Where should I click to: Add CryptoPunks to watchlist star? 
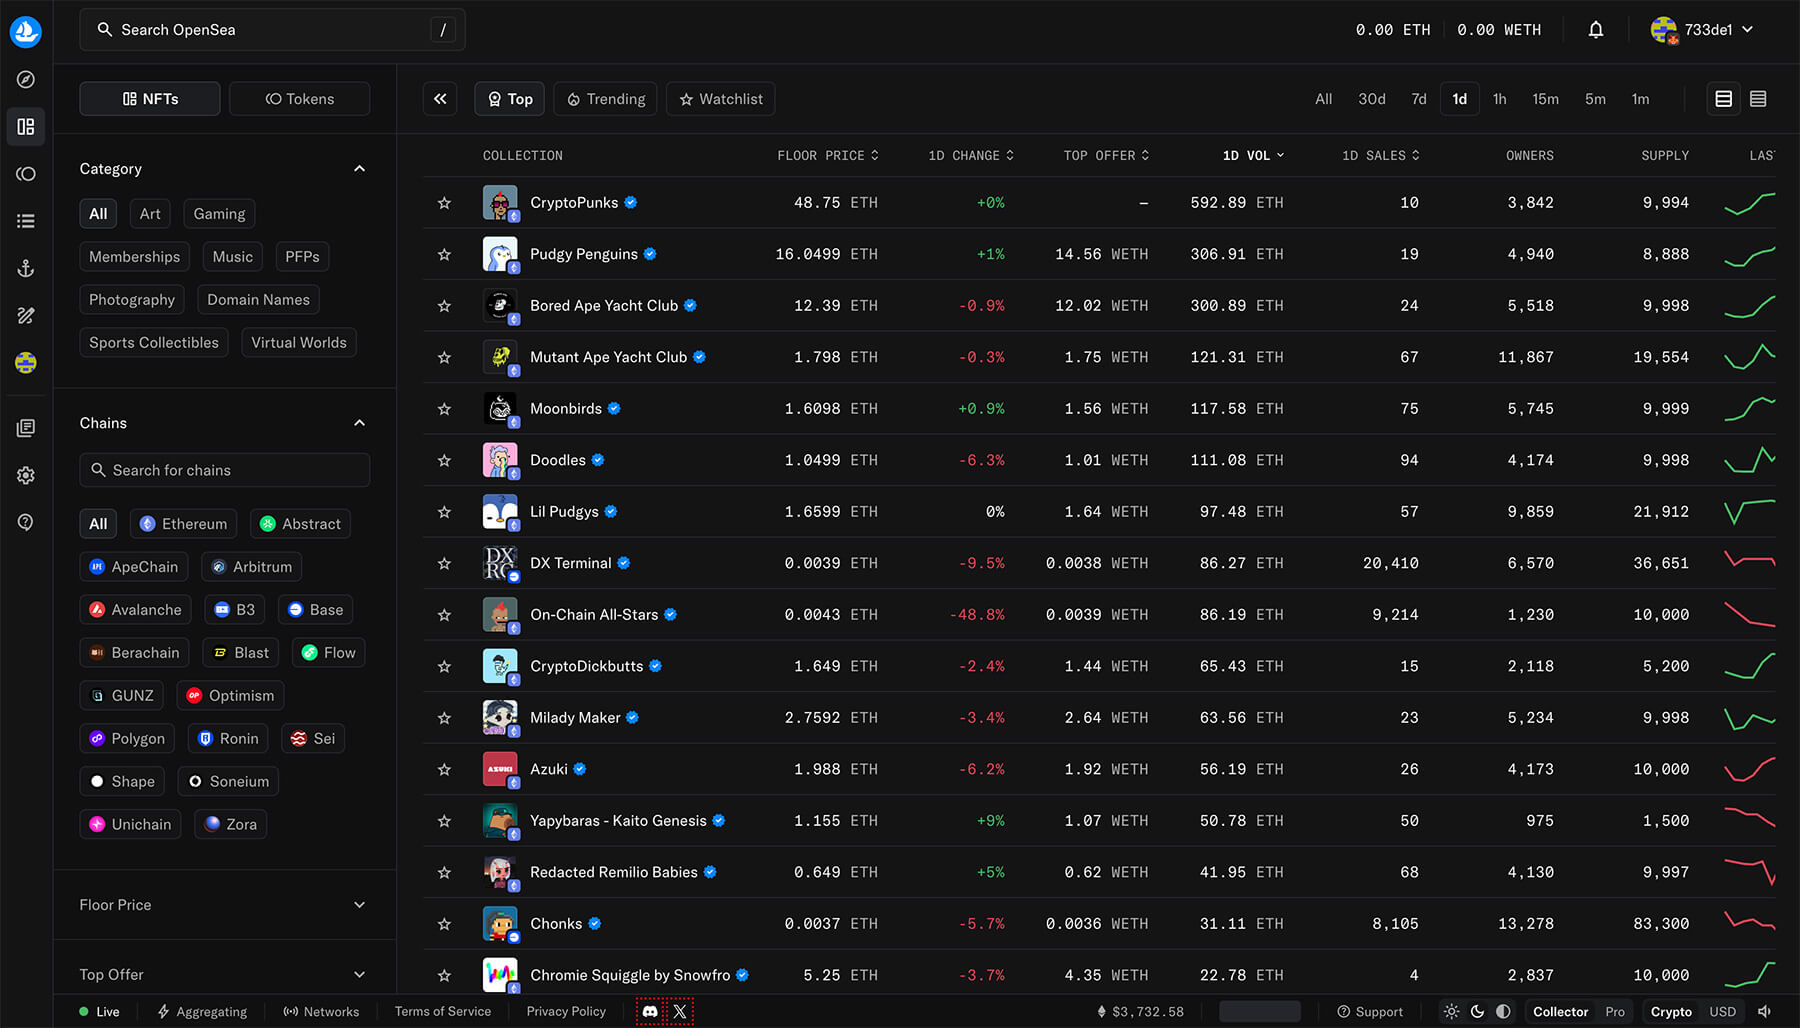(444, 203)
